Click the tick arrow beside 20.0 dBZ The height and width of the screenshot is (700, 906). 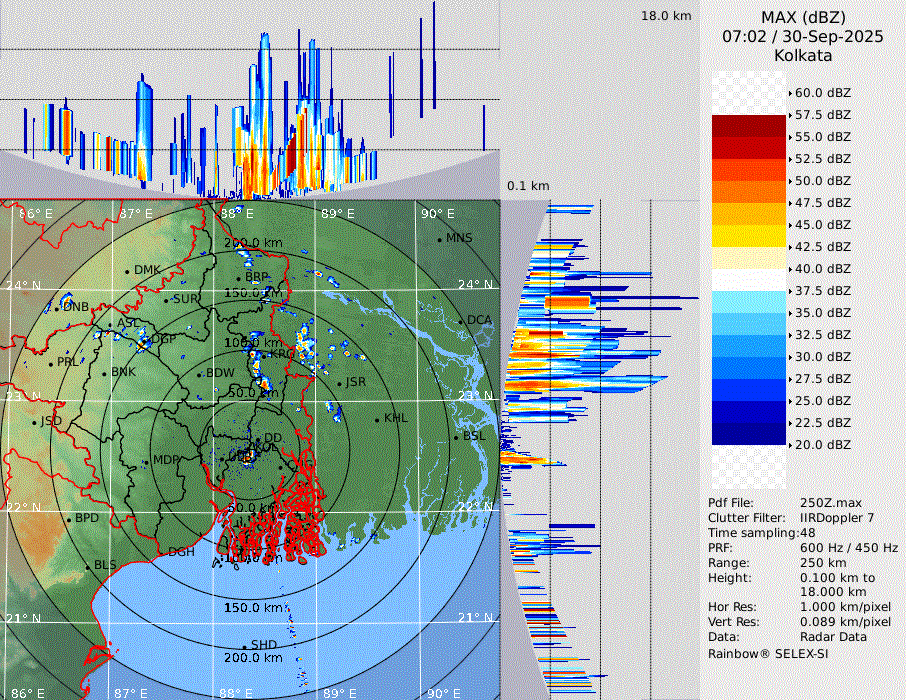[790, 445]
